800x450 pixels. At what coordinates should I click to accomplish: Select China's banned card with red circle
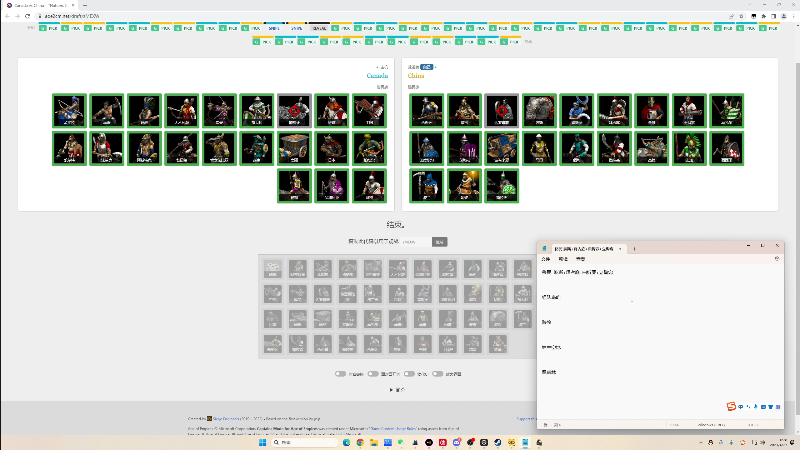tap(502, 111)
